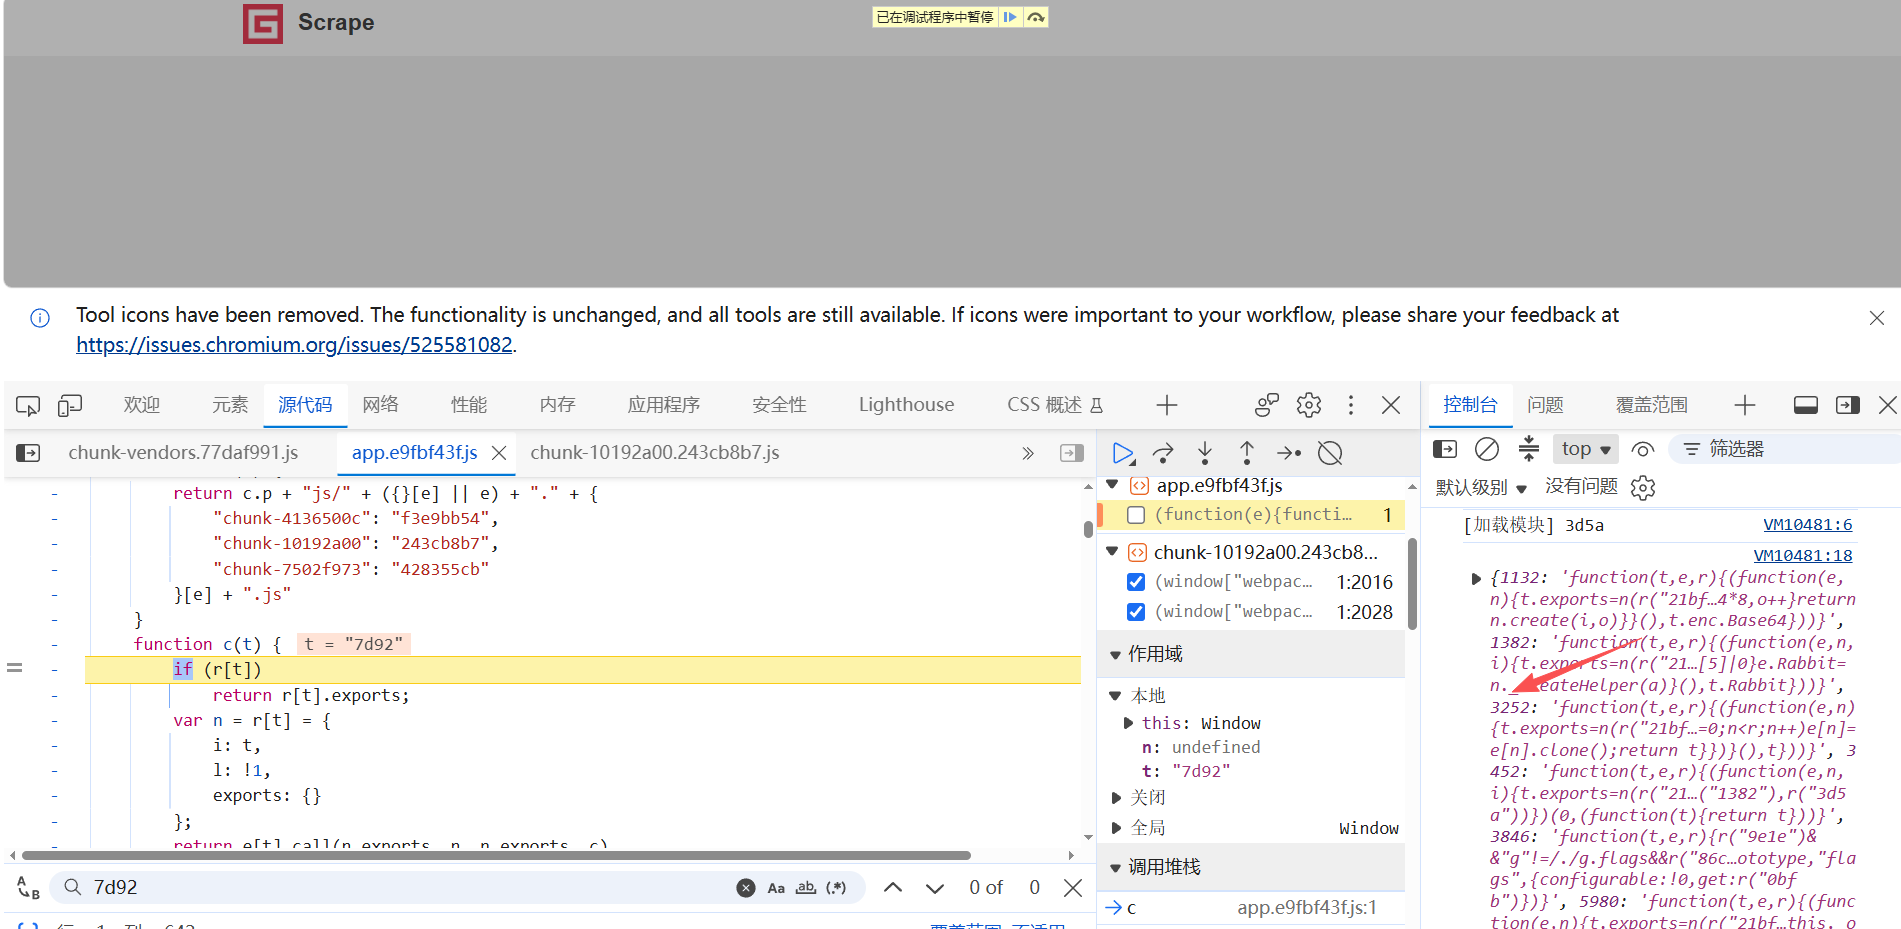
Task: Step over next function call
Action: coord(1163,453)
